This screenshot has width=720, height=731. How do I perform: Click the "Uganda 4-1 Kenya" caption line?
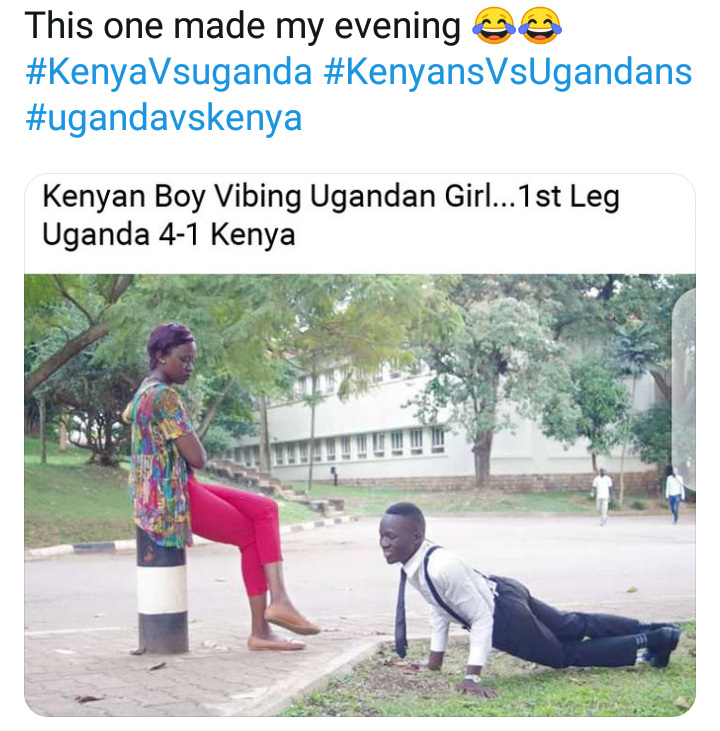pyautogui.click(x=168, y=236)
